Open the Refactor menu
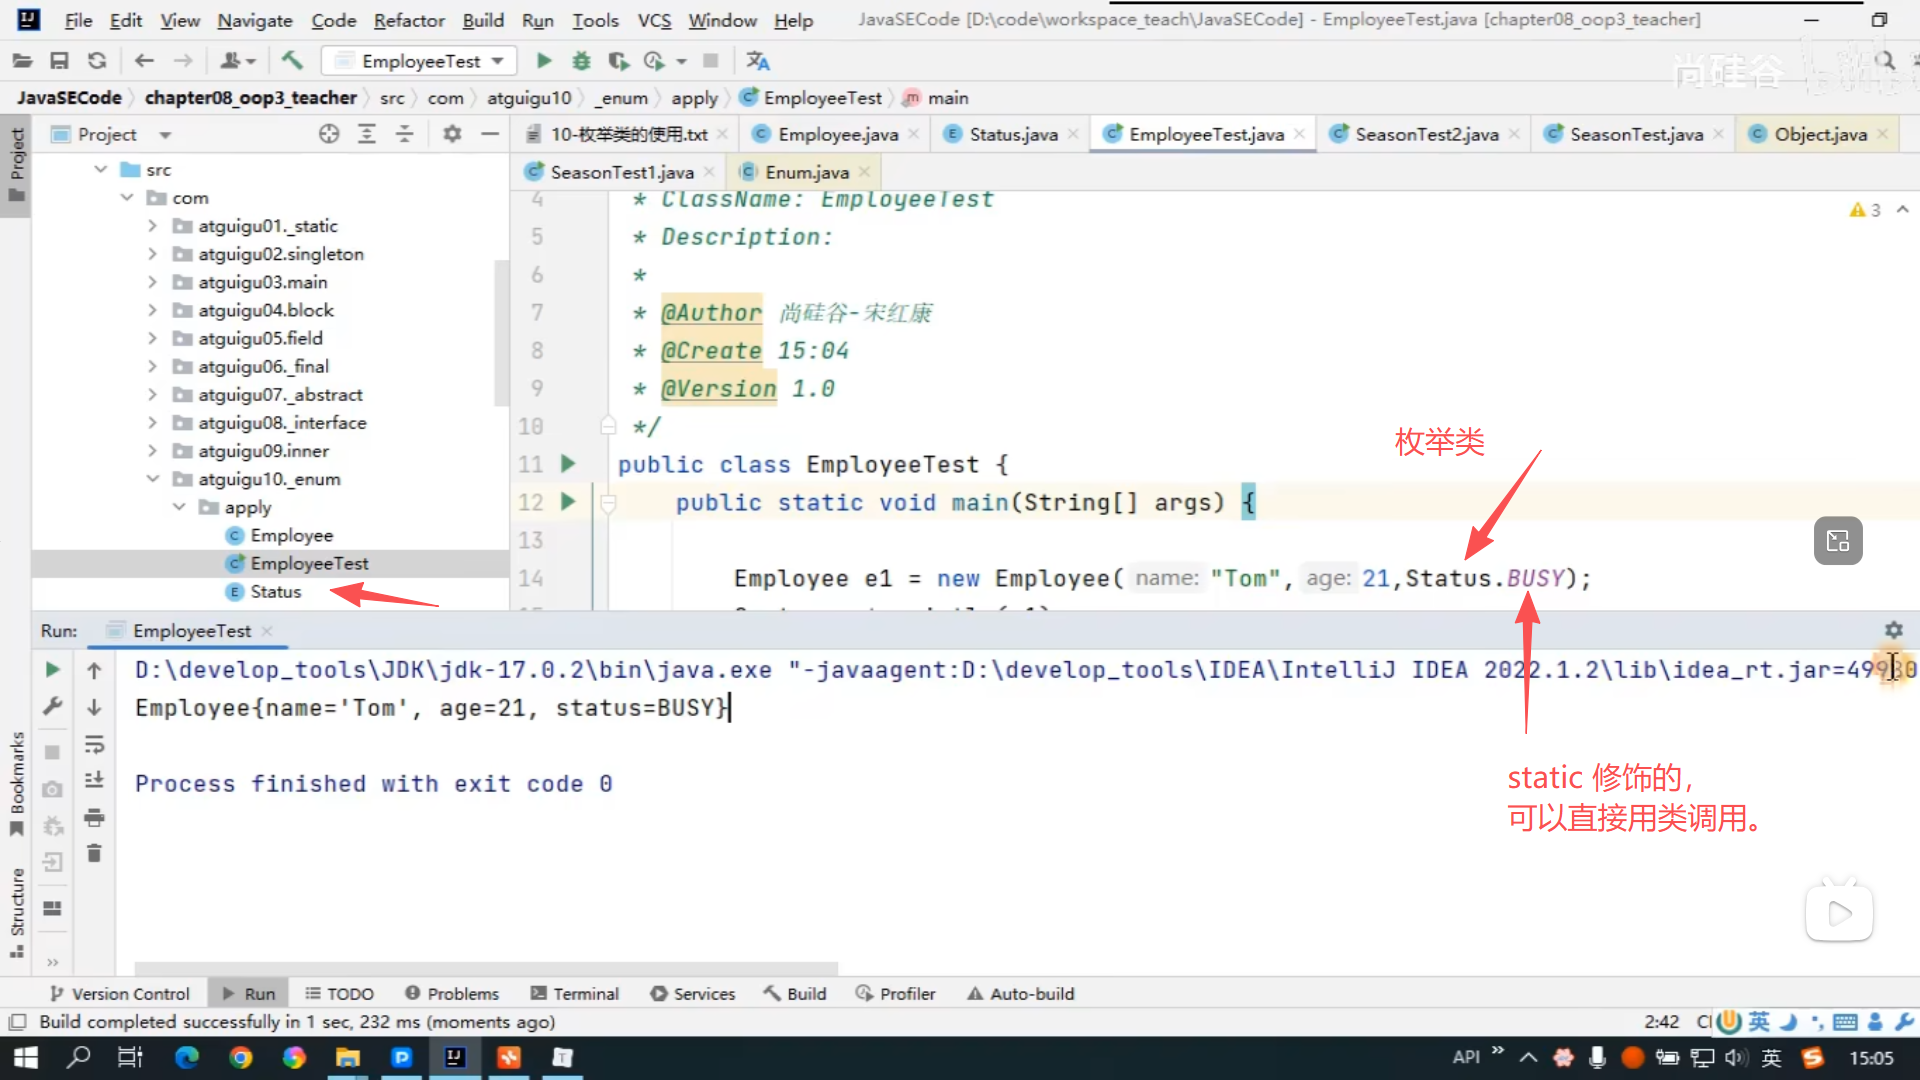 coord(408,20)
